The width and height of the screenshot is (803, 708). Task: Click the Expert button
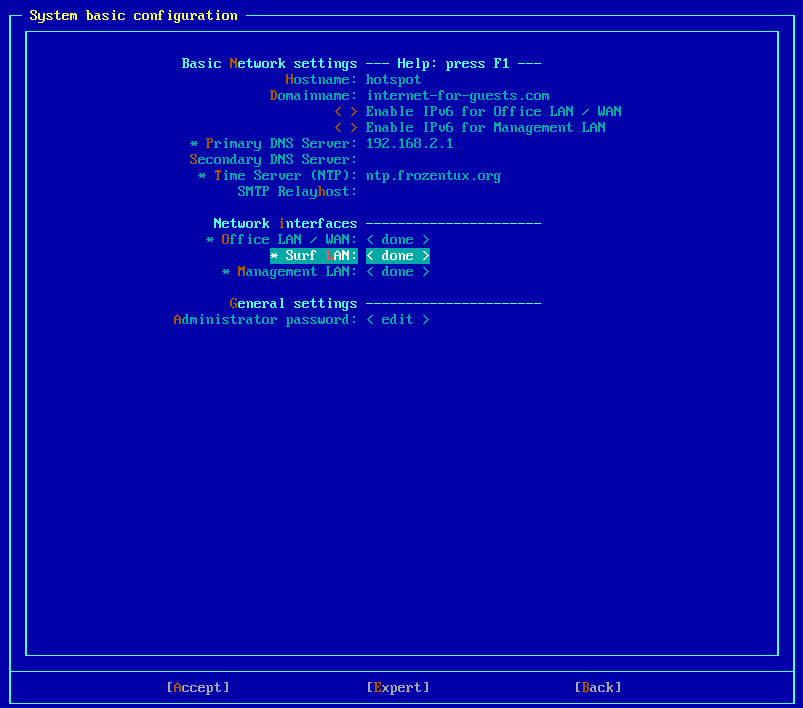point(398,688)
